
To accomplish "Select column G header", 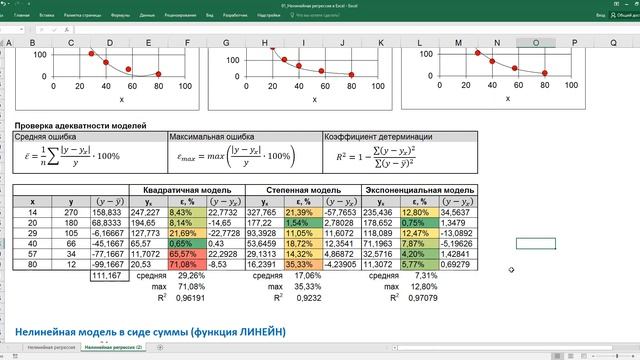I will (x=226, y=43).
